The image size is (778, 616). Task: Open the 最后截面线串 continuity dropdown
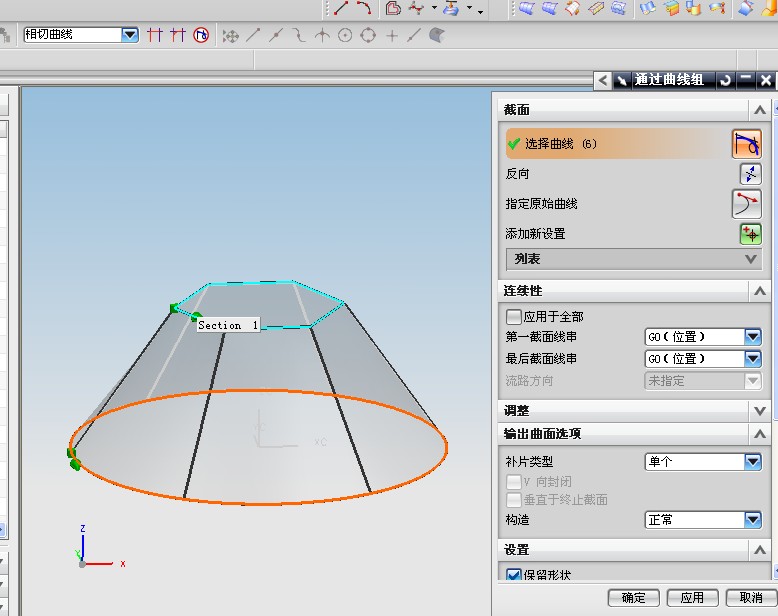click(753, 359)
